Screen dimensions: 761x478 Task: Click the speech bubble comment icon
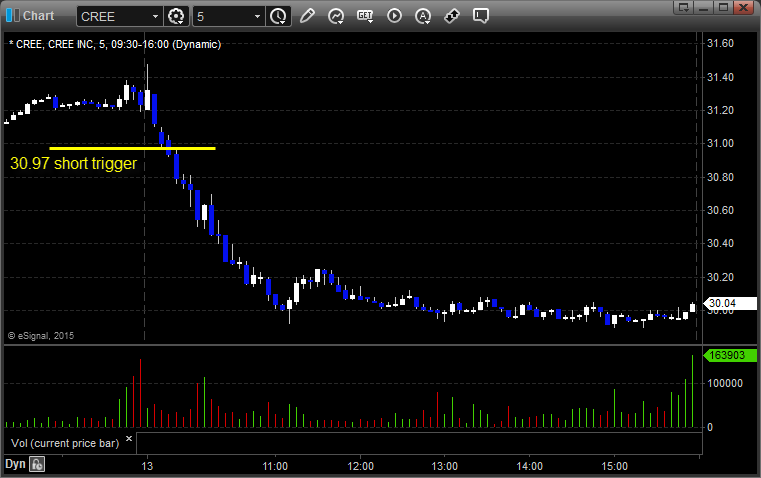481,16
